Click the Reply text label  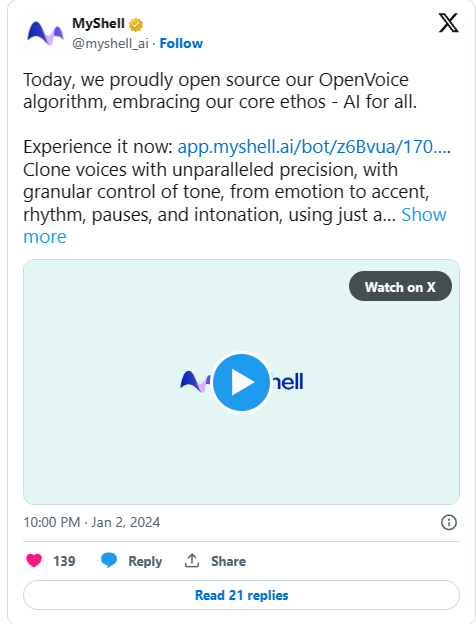tap(145, 561)
